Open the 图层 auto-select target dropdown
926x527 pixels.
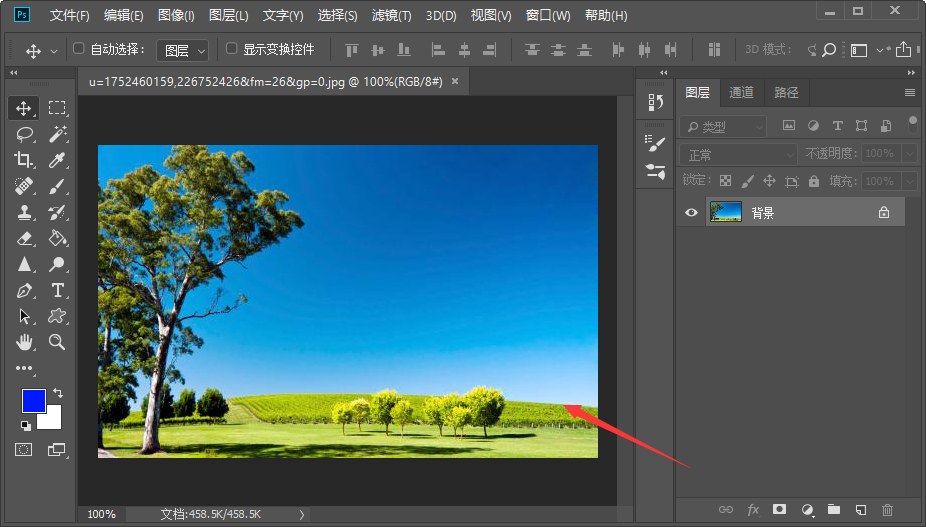tap(182, 51)
